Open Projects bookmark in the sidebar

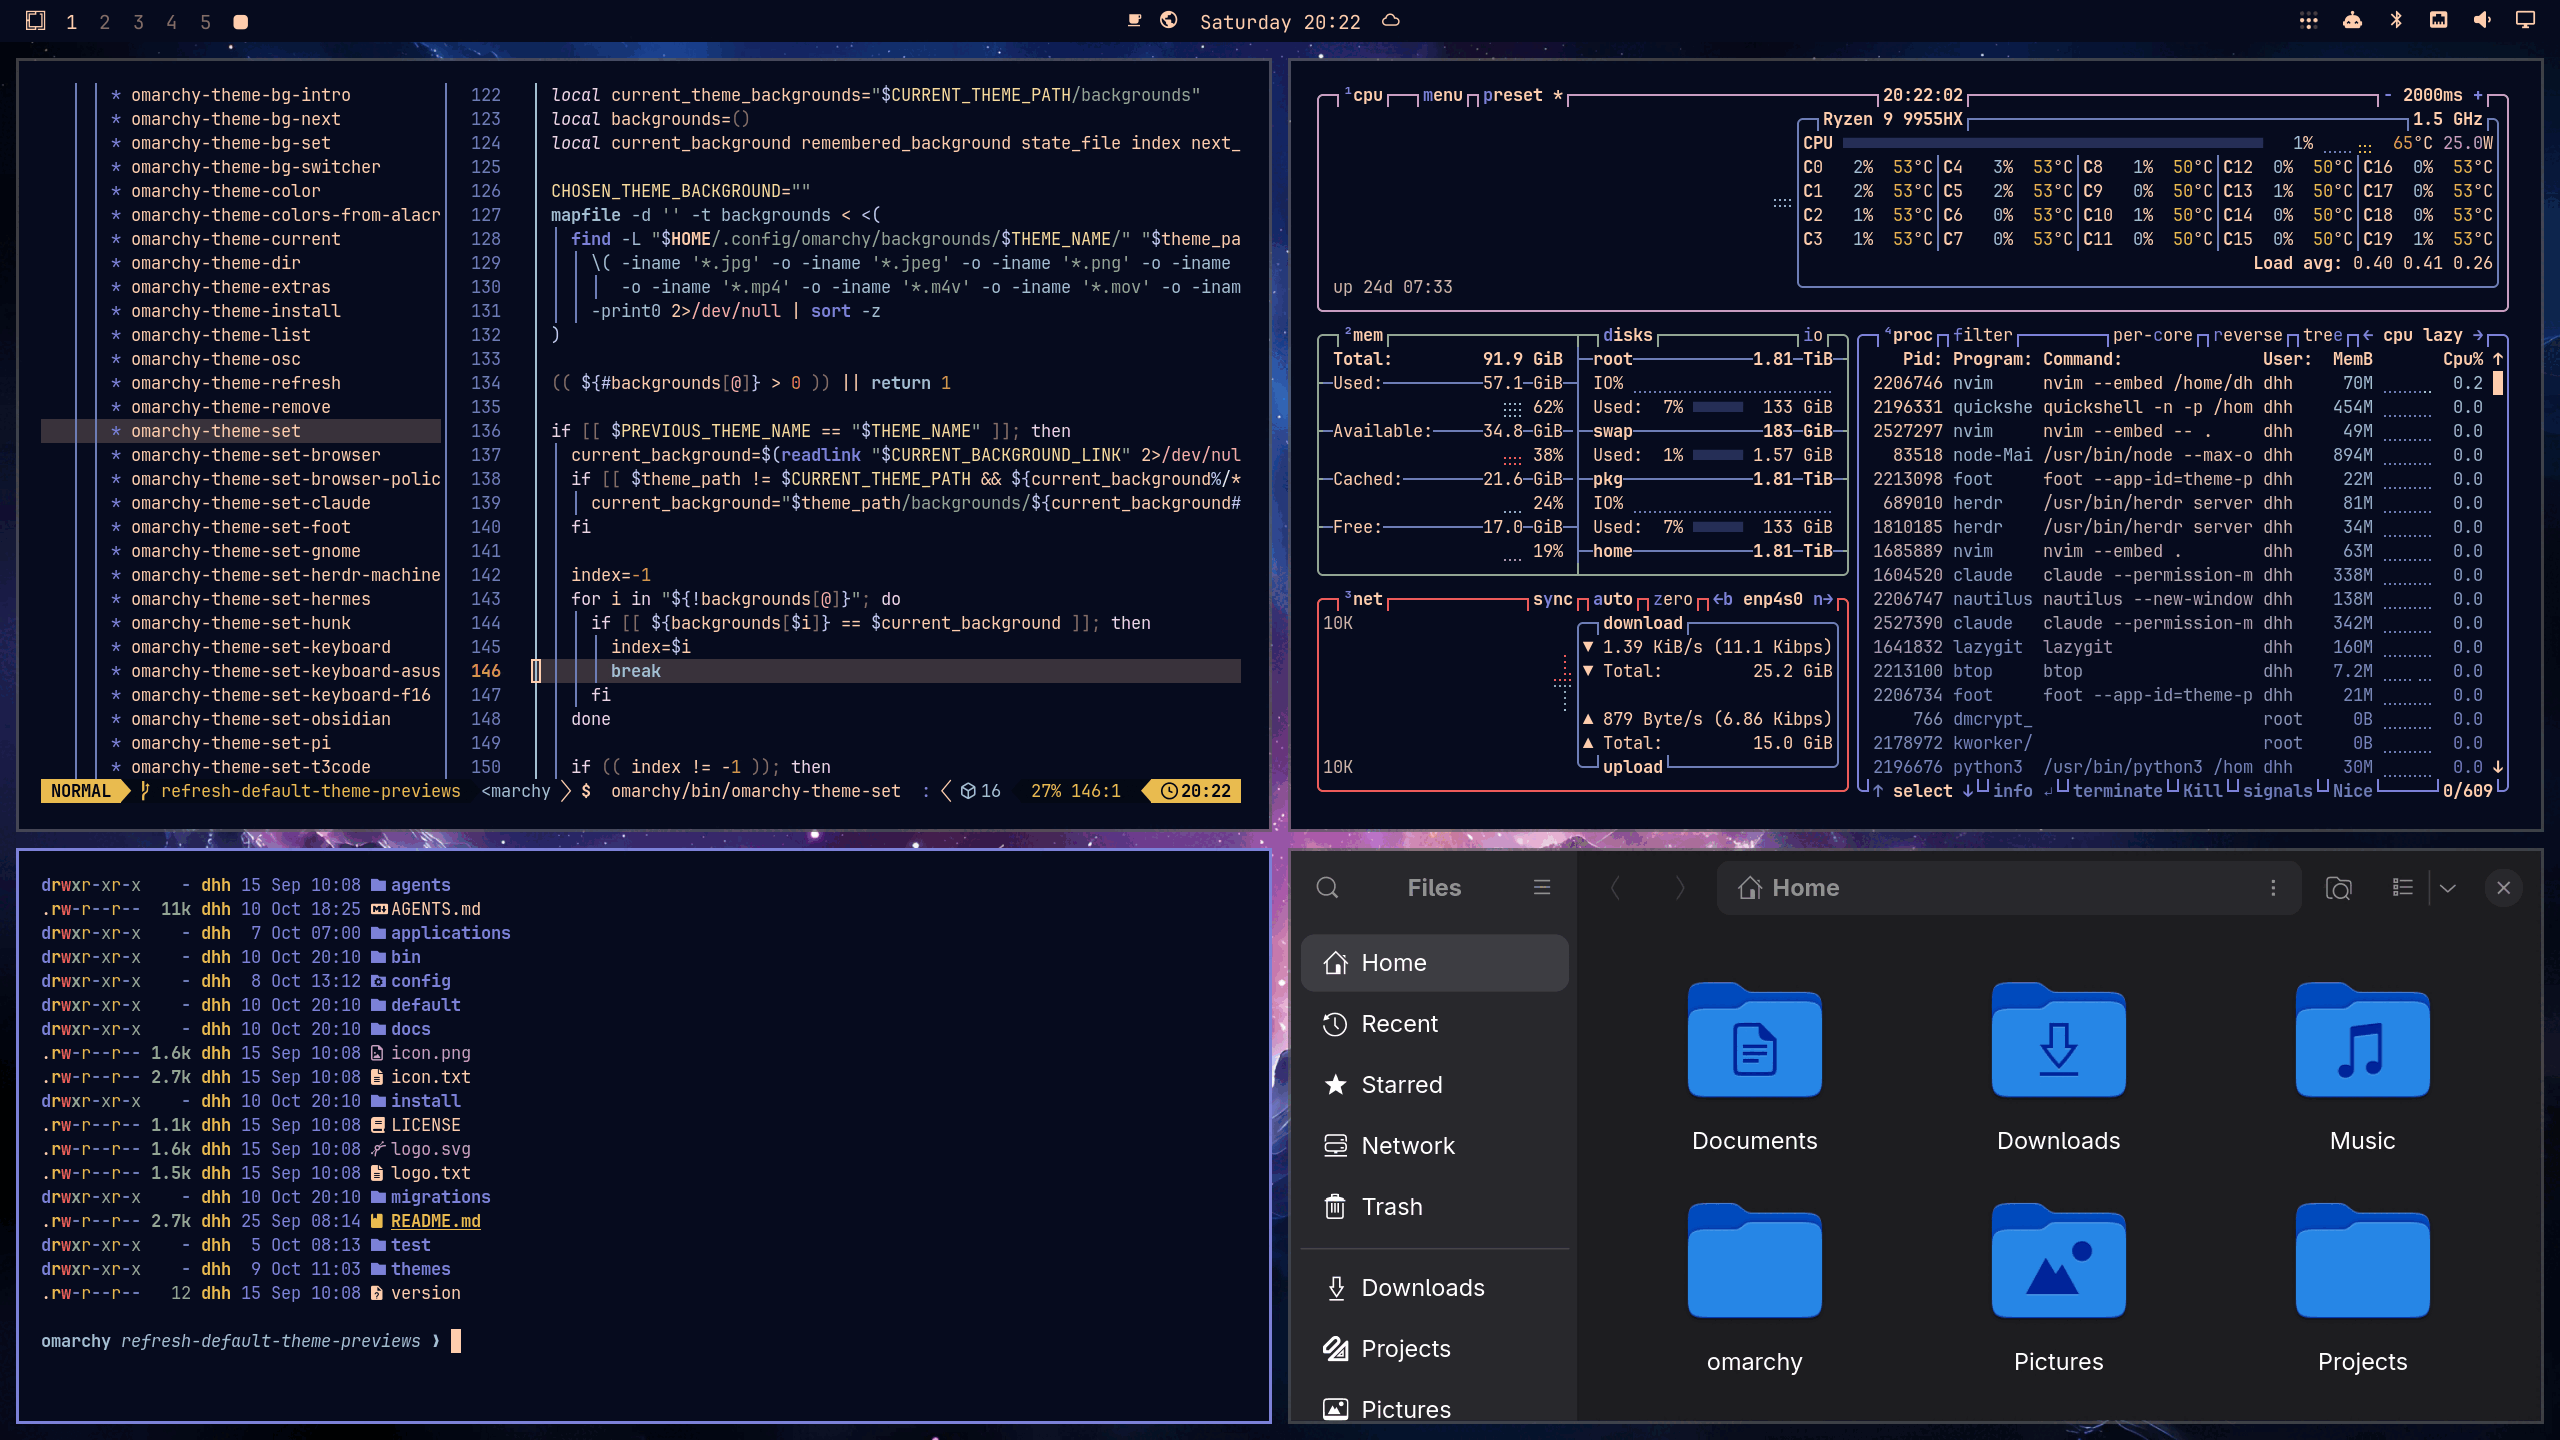coord(1434,1348)
